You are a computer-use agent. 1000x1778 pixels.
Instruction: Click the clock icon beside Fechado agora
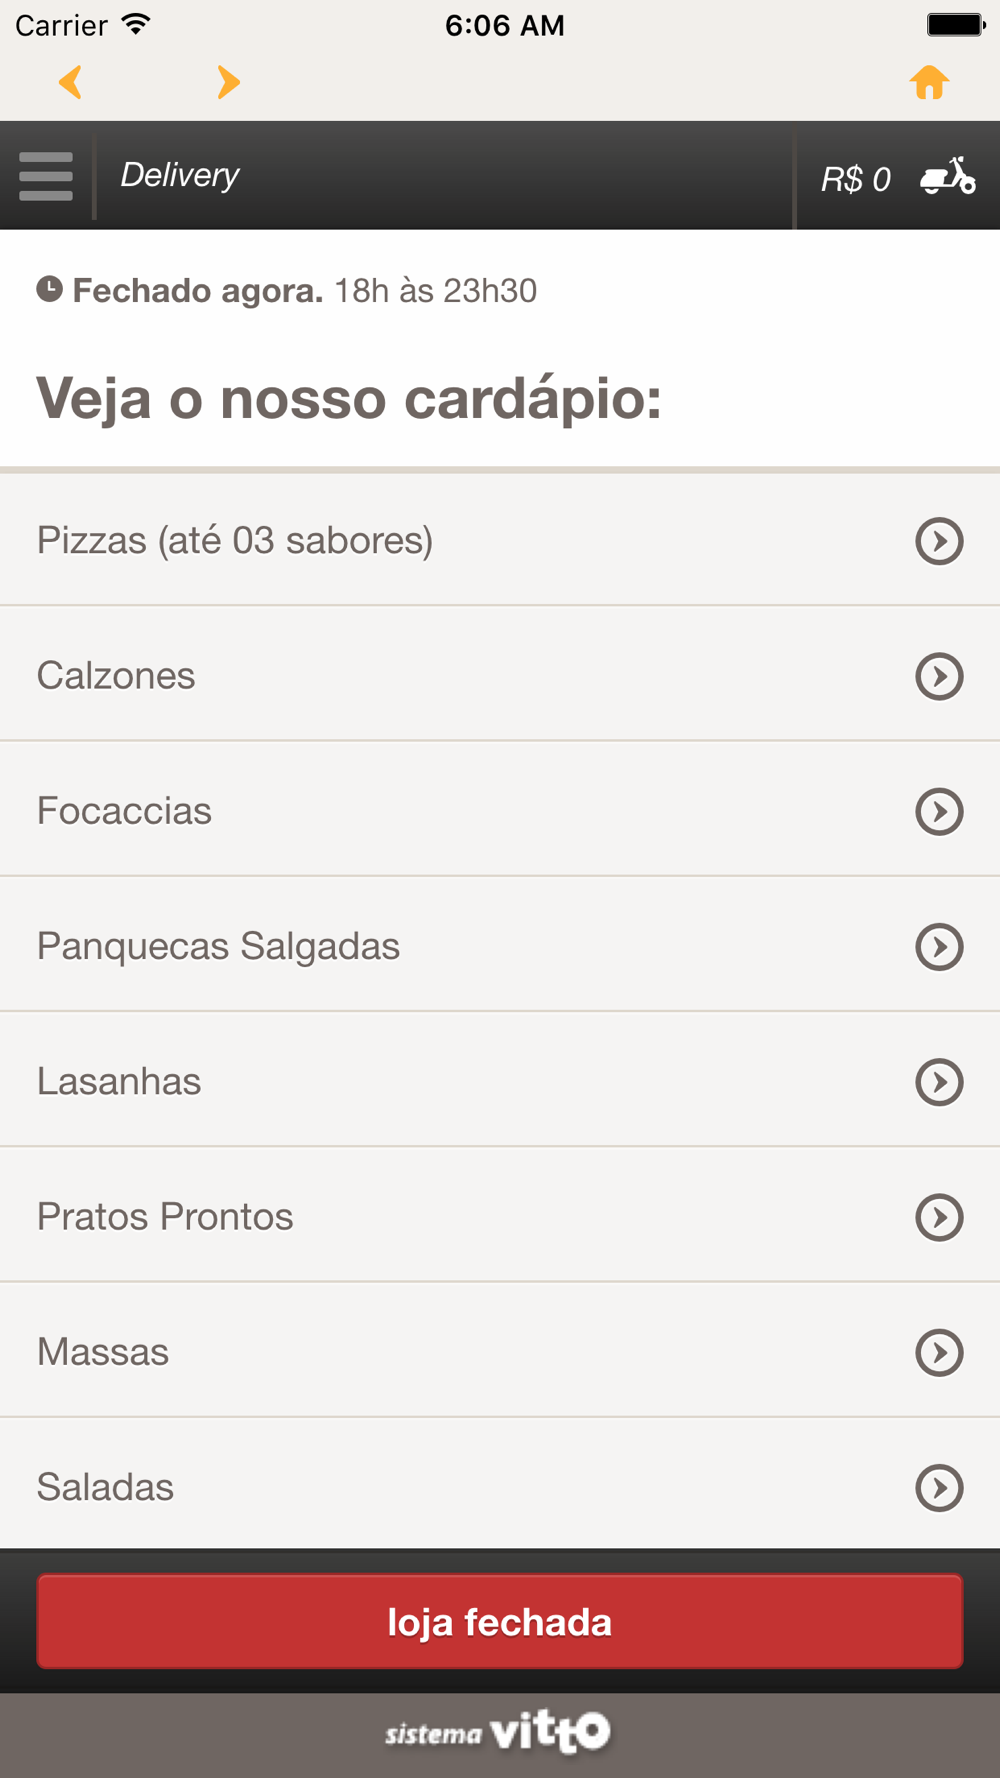coord(50,290)
